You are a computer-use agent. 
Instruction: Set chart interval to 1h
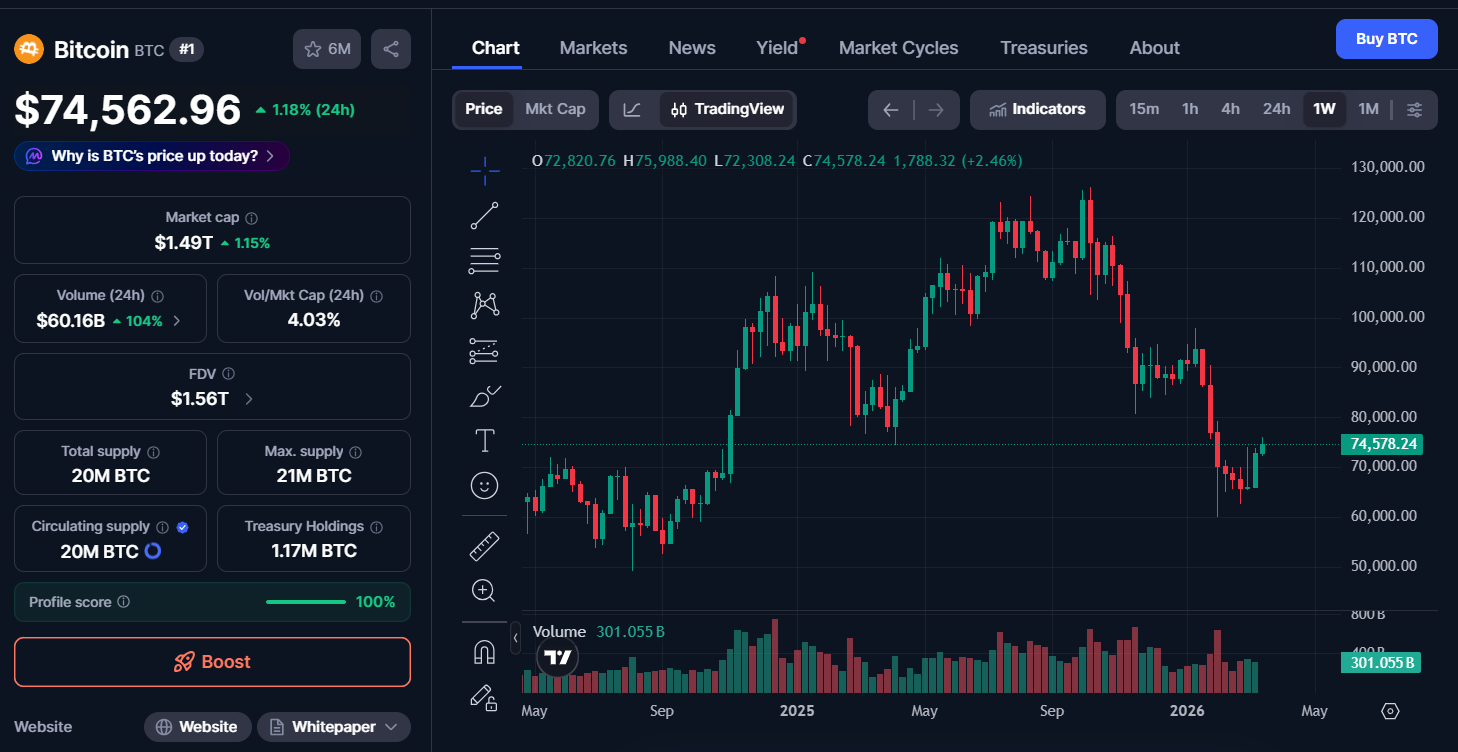[1190, 109]
